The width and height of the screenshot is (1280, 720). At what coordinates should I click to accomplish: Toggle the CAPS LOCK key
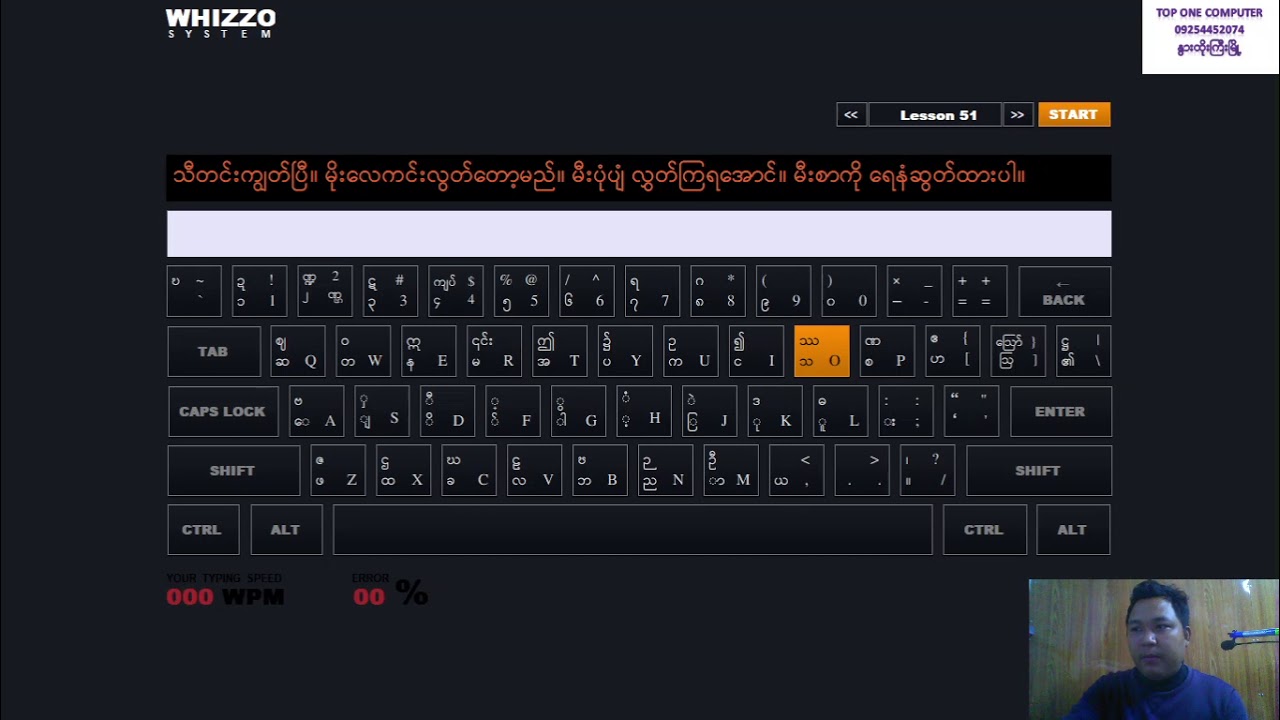click(x=223, y=411)
